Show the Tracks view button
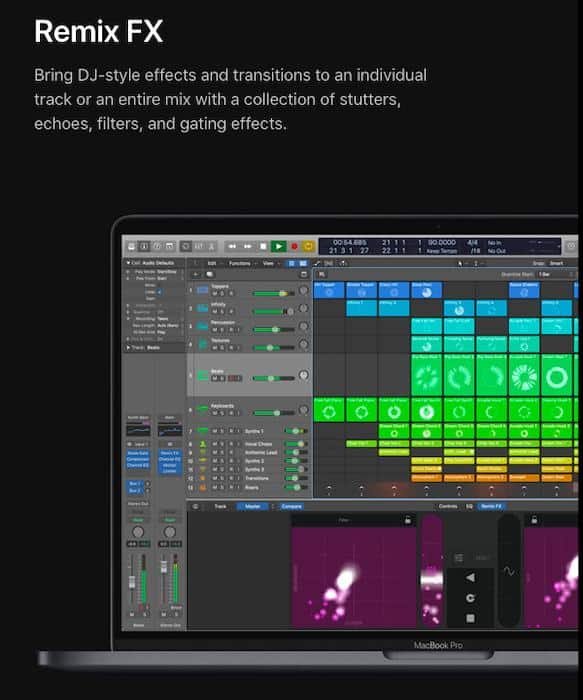Viewport: 583px width, 700px height. (303, 263)
